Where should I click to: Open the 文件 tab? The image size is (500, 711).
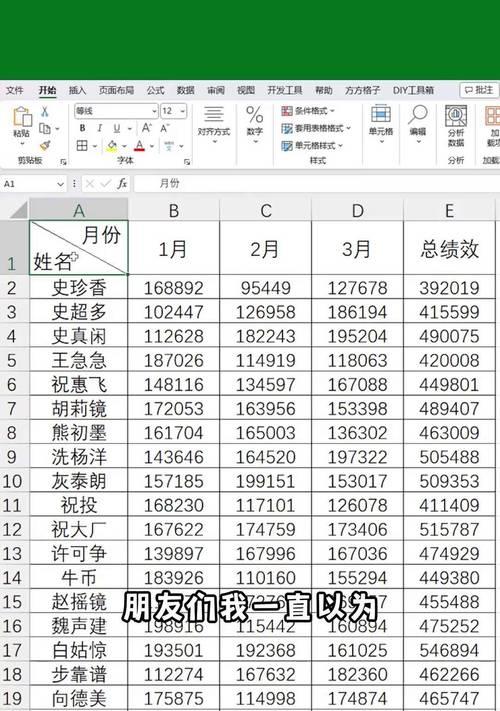(x=15, y=90)
